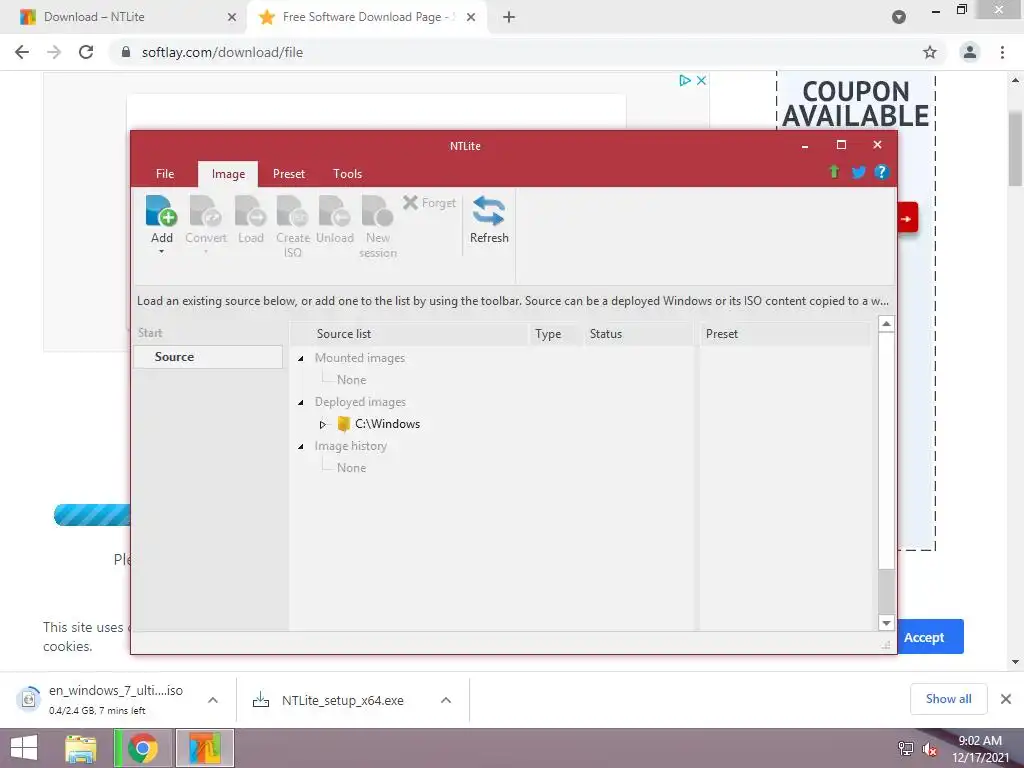Click None under Mounted images
Viewport: 1024px width, 768px height.
351,380
